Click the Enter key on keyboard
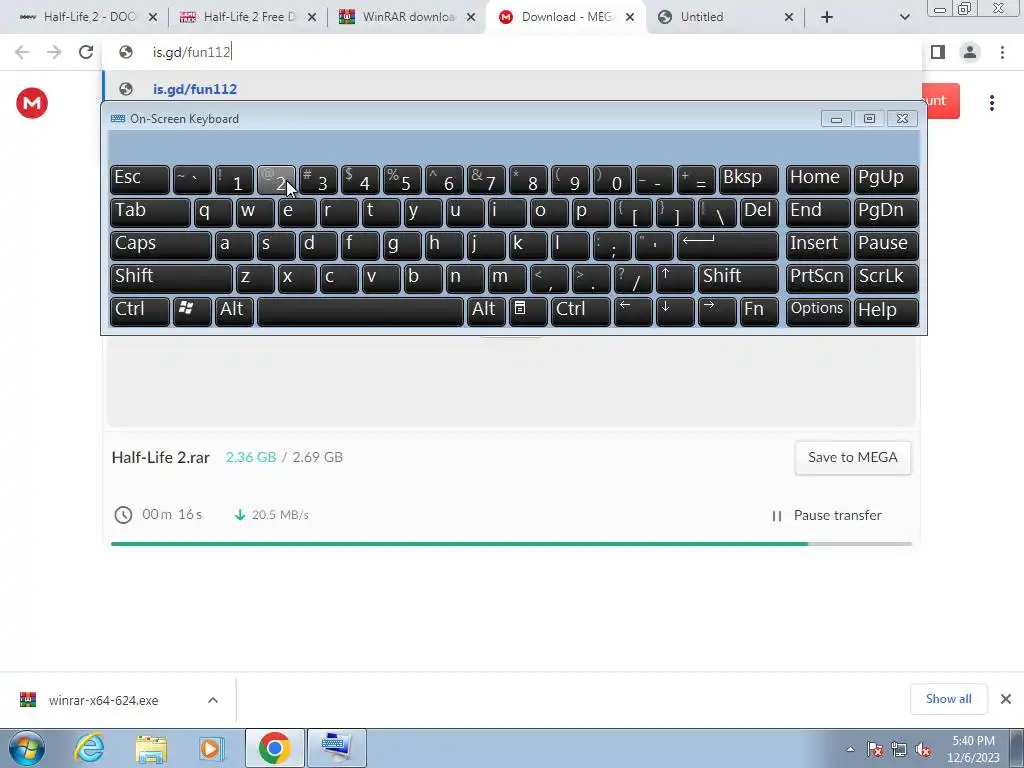The width and height of the screenshot is (1024, 768). pos(728,246)
